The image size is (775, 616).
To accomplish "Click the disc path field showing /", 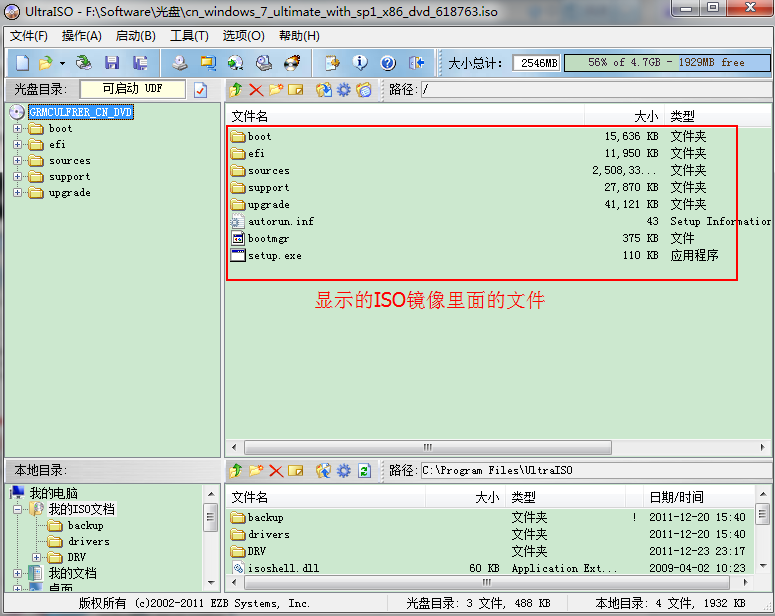I will pos(596,89).
